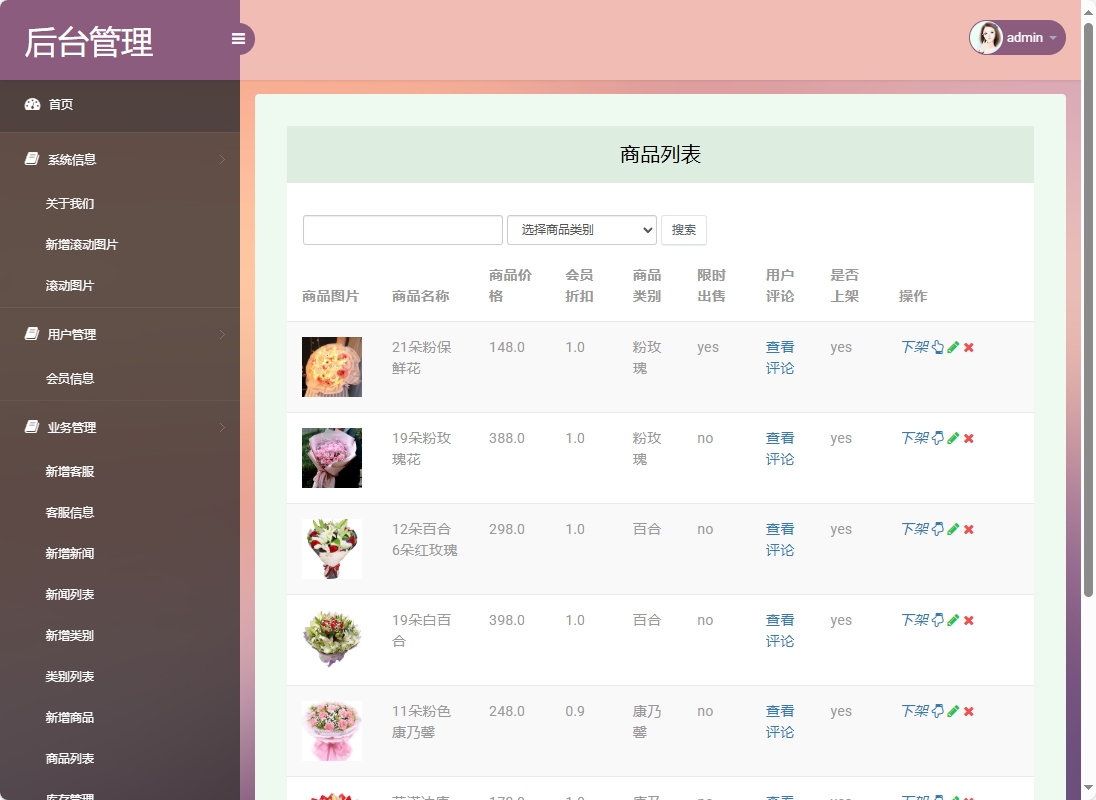Viewport: 1096px width, 800px height.
Task: Open the admin account dropdown arrow
Action: [x=1054, y=37]
